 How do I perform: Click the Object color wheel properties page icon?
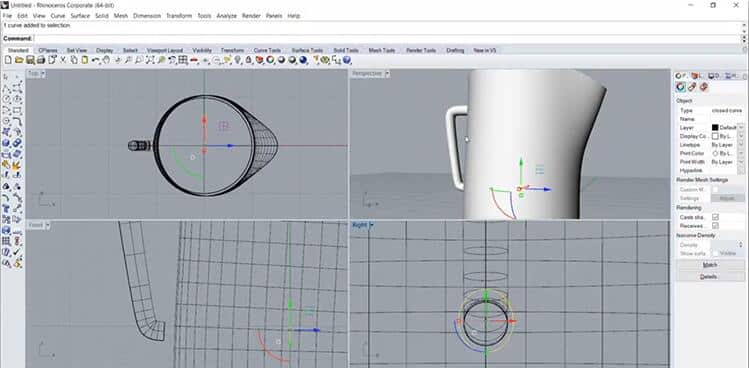[681, 87]
